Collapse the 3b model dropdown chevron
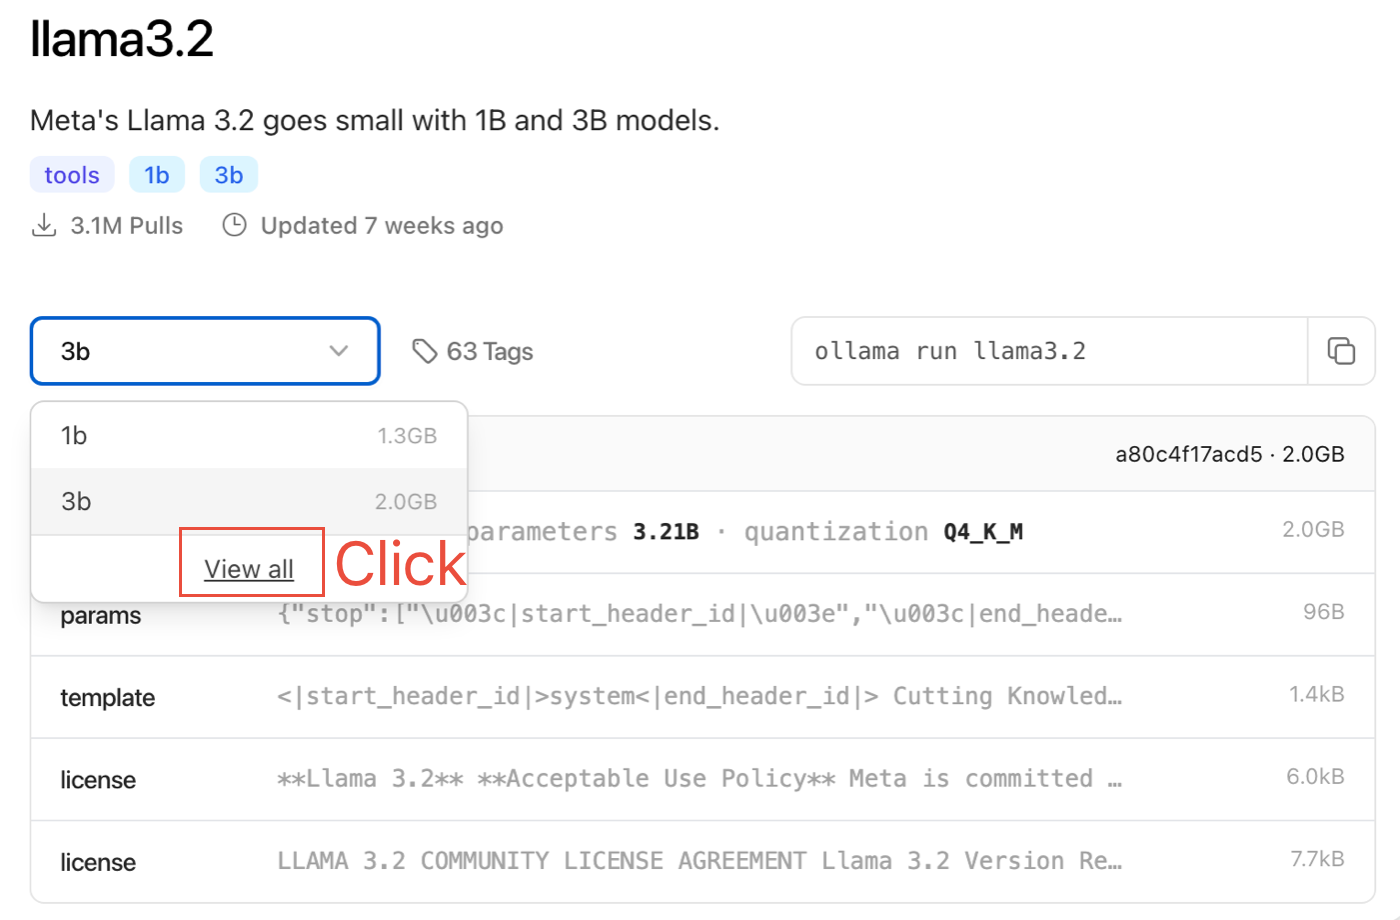 (339, 351)
